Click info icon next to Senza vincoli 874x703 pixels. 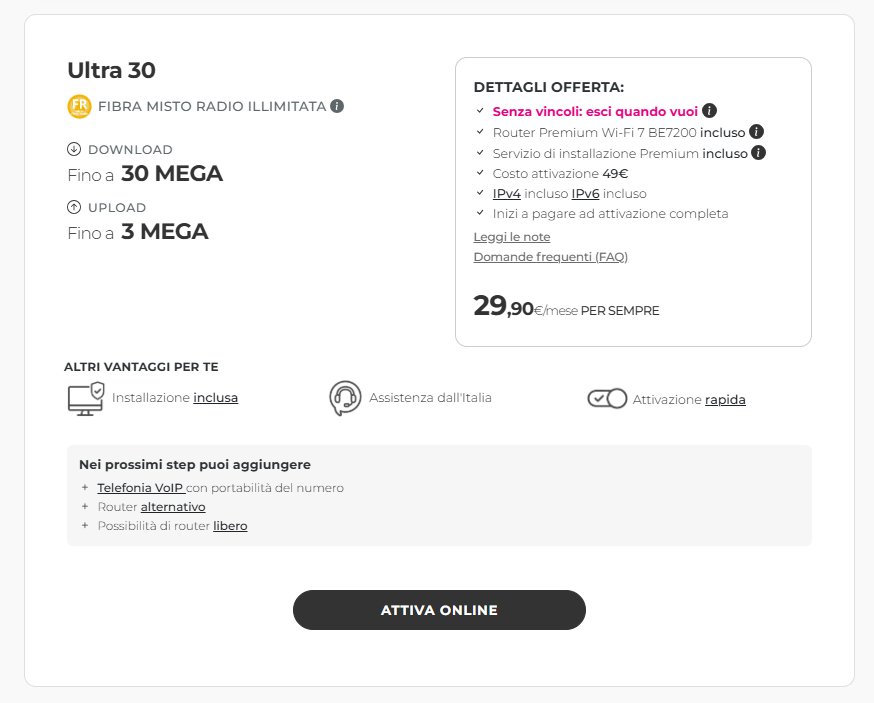[x=709, y=111]
